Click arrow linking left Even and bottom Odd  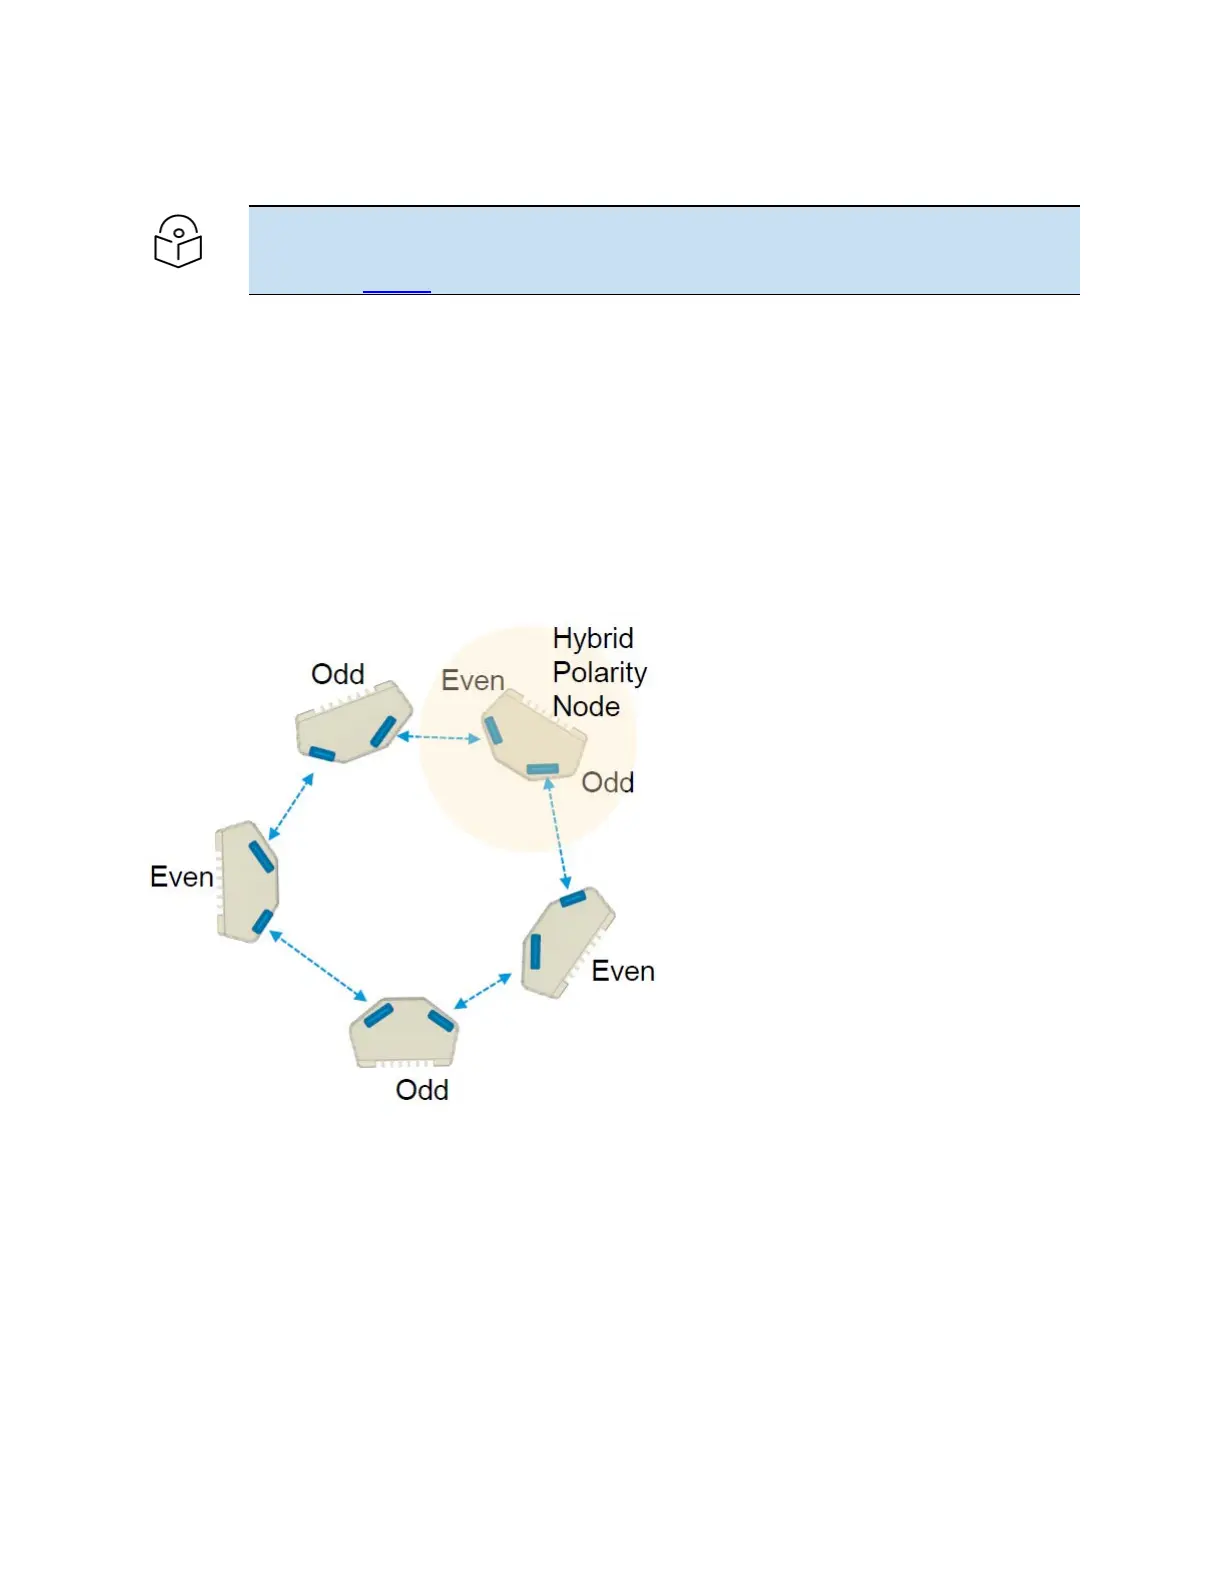click(318, 965)
